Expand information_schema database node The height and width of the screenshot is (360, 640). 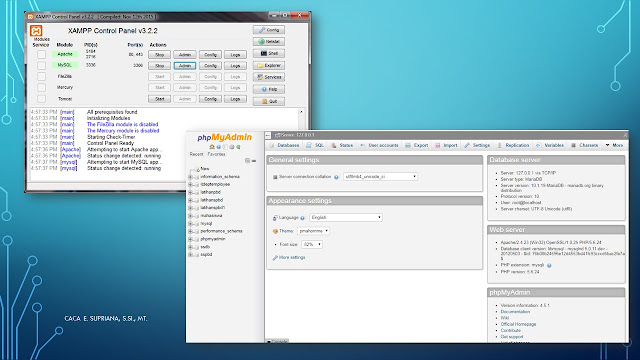pyautogui.click(x=190, y=177)
